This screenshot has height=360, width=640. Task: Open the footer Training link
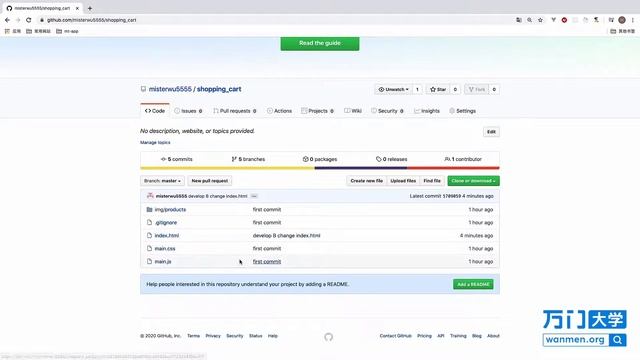point(458,336)
